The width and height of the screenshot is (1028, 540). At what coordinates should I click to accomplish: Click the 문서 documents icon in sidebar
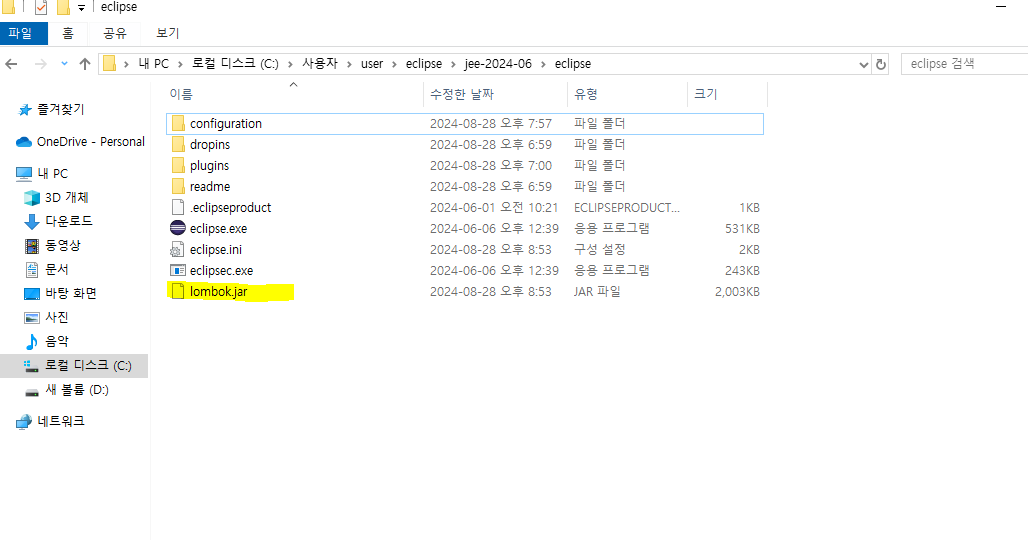[31, 269]
